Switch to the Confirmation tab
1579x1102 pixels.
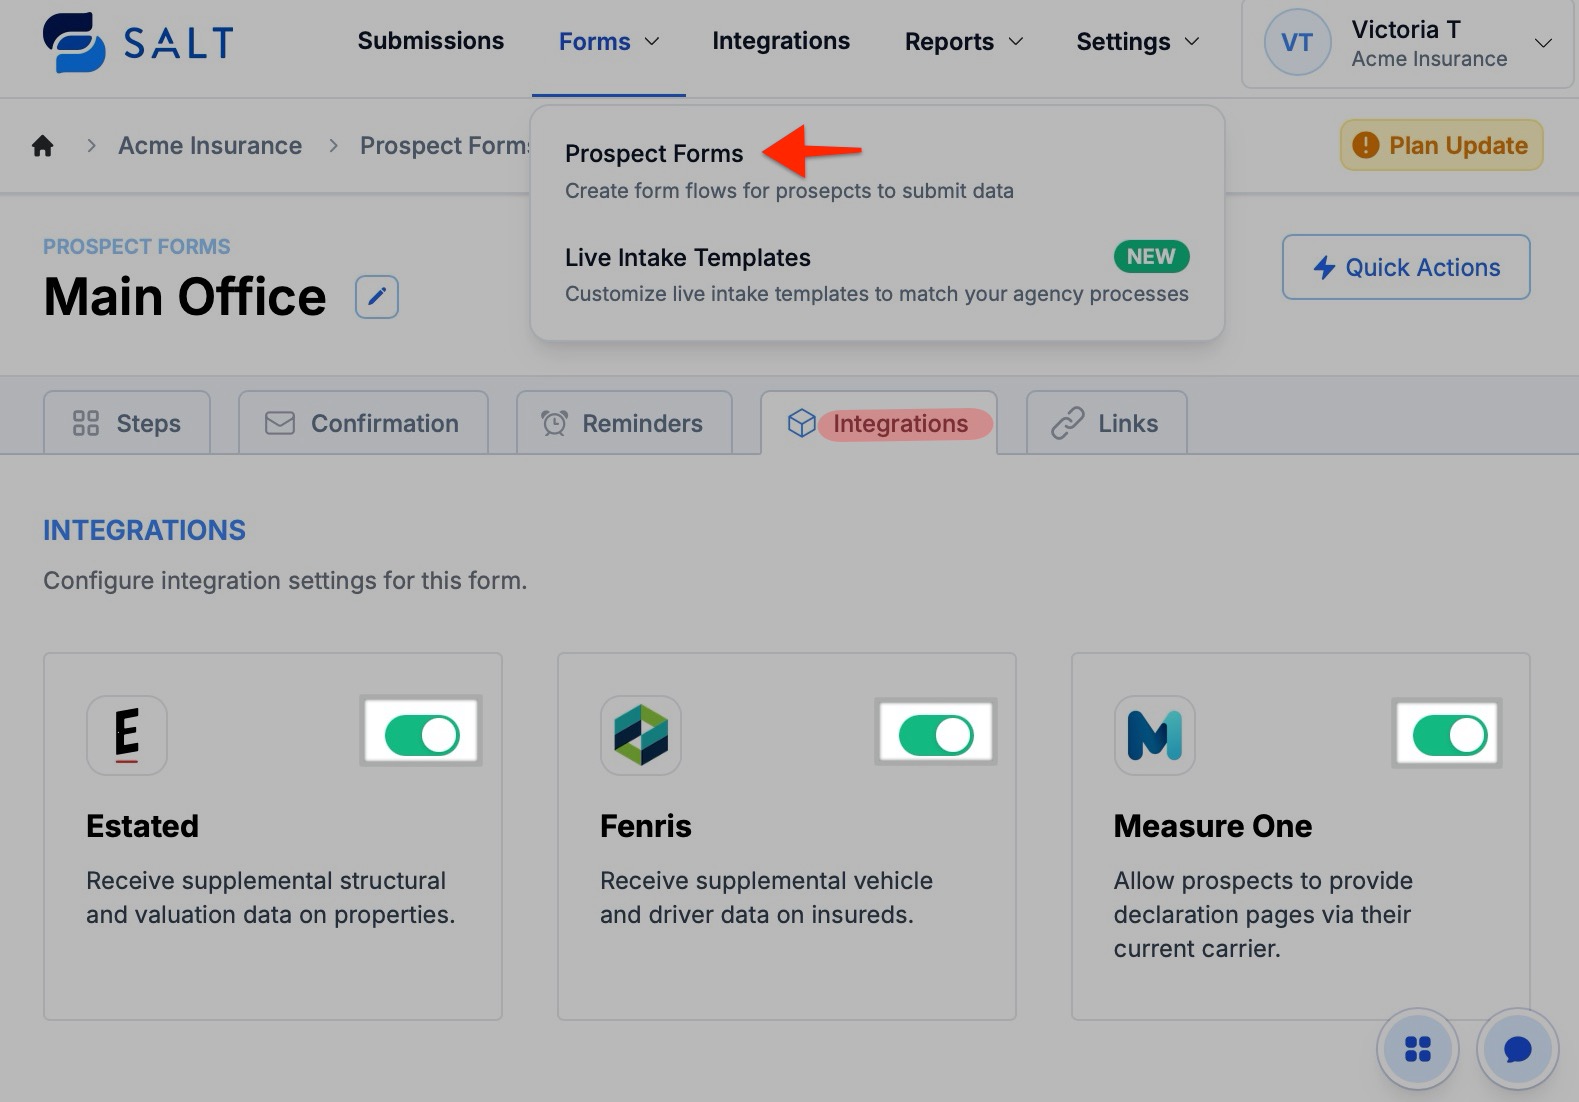363,423
